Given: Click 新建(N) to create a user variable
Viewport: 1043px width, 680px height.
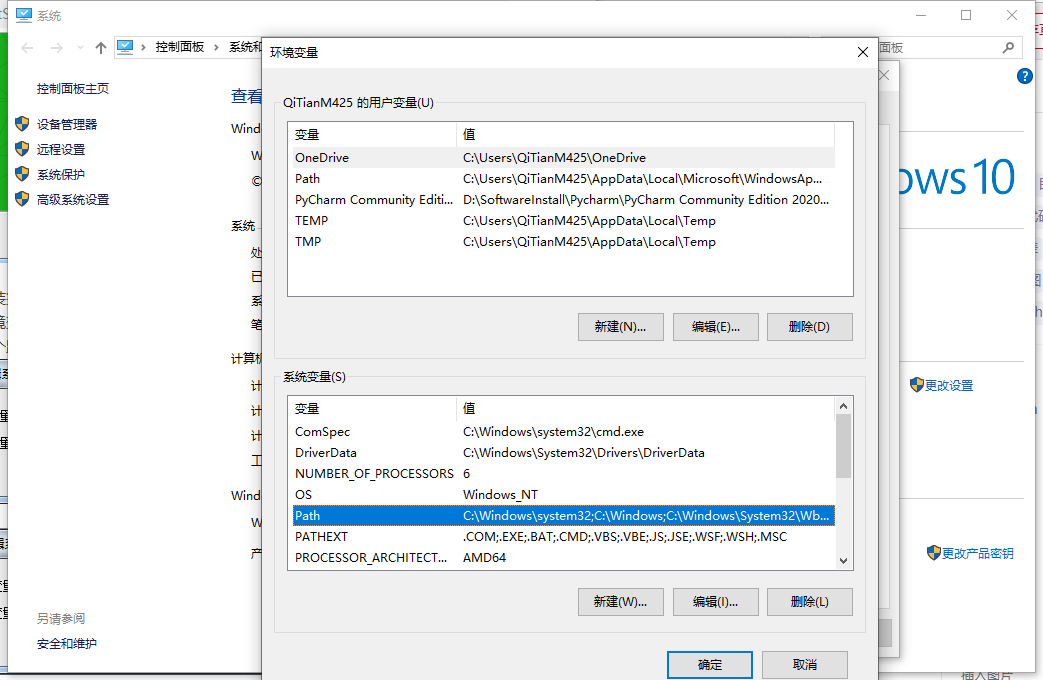Looking at the screenshot, I should 620,326.
